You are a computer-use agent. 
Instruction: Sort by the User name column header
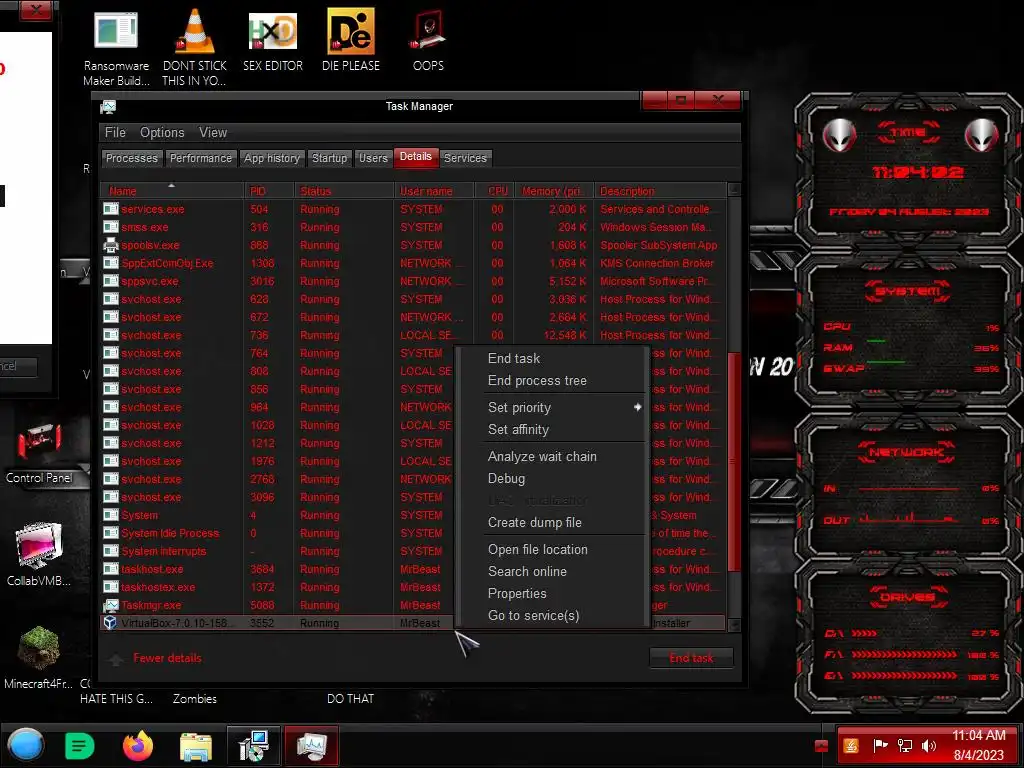coord(434,191)
